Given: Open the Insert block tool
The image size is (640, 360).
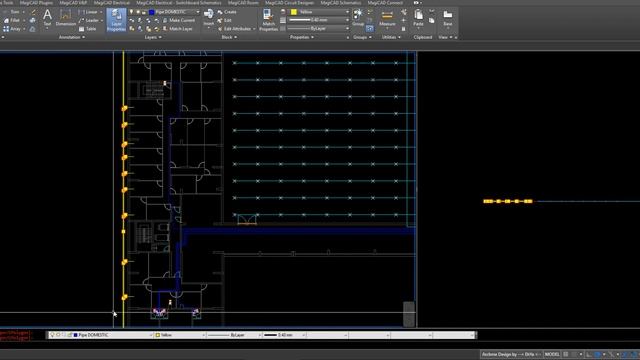Looking at the screenshot, I should tap(209, 18).
